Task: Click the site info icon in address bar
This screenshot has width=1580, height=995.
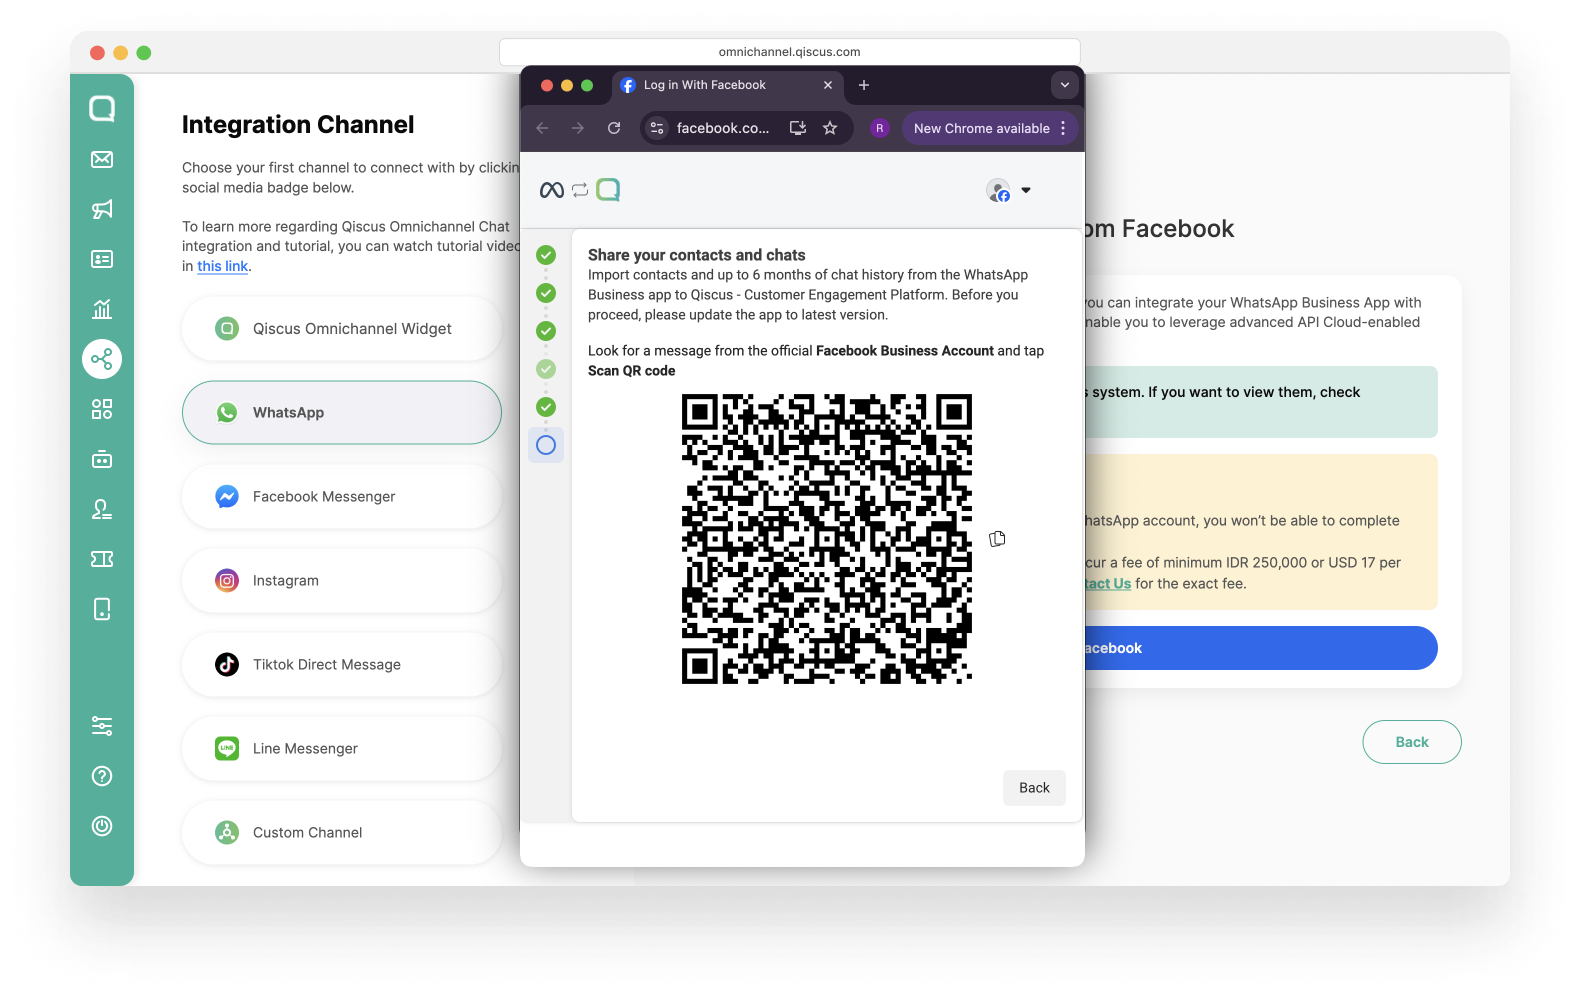Action: 657,128
